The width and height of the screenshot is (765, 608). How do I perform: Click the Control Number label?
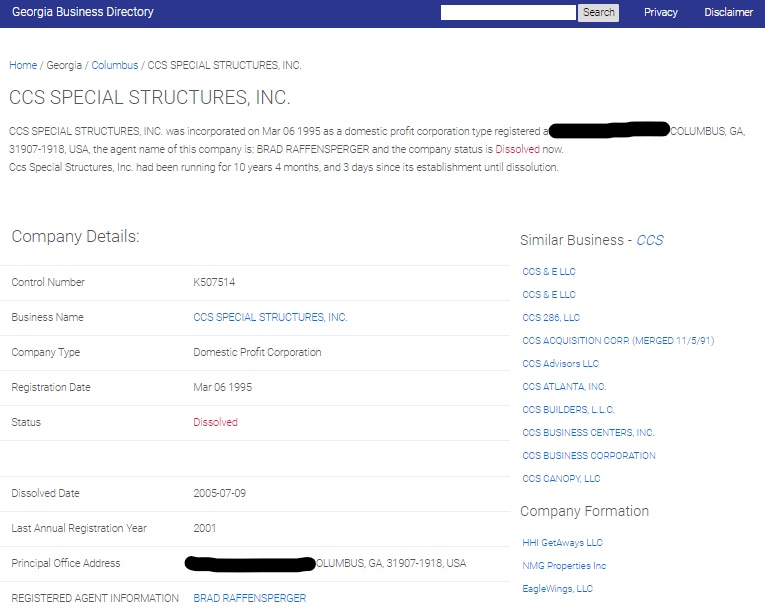48,282
